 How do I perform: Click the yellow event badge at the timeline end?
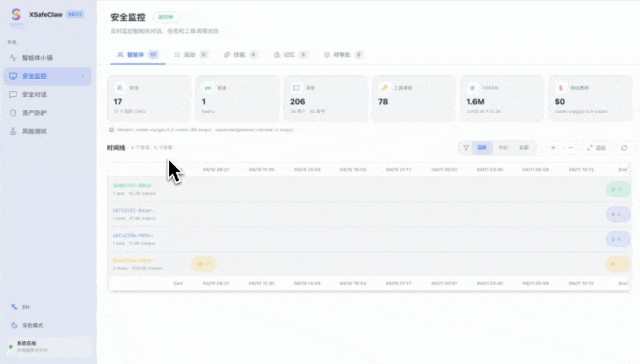618,264
